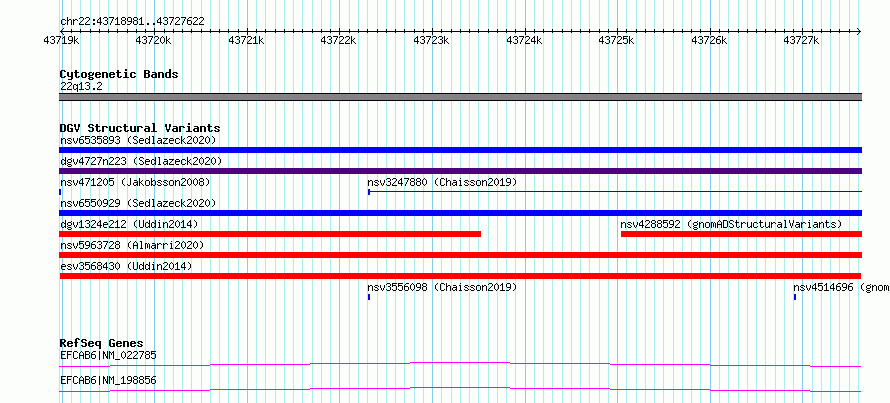
Task: Click the 43720k ruler position
Action: point(154,40)
